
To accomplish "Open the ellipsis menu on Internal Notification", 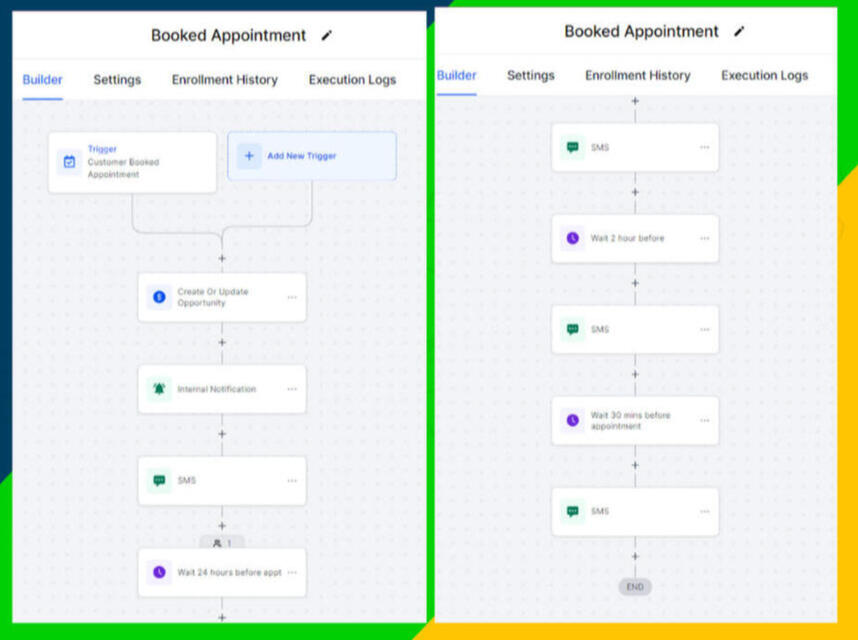I will pos(293,388).
